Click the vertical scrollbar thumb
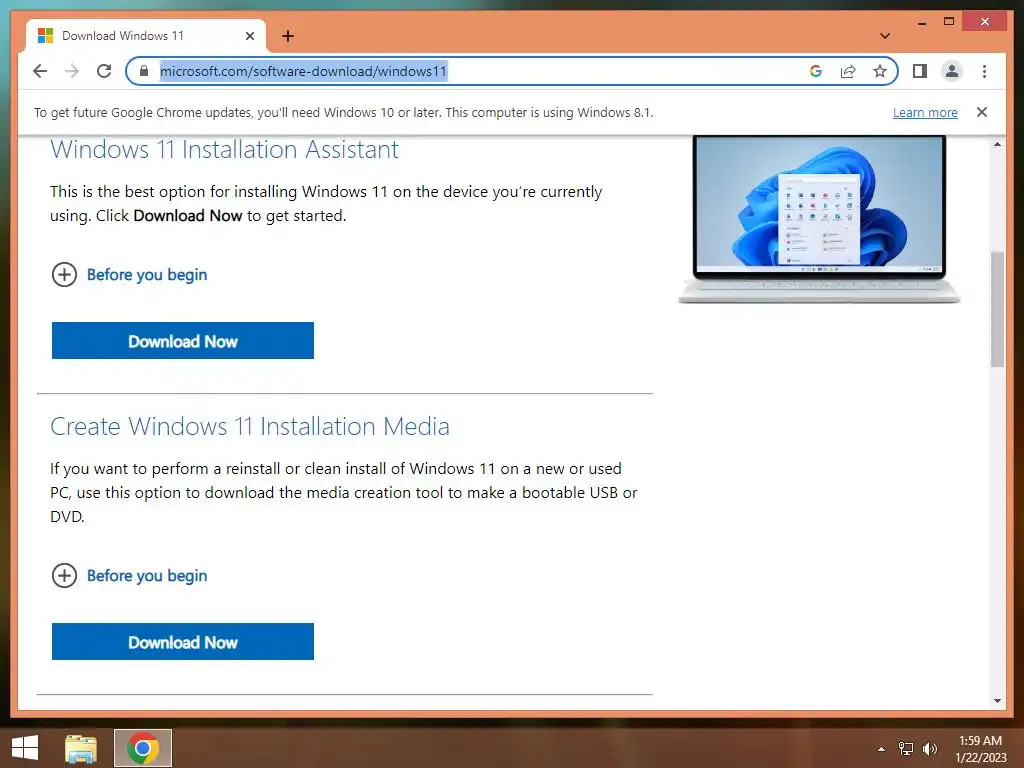Screen dimensions: 1024x768 coord(997,309)
